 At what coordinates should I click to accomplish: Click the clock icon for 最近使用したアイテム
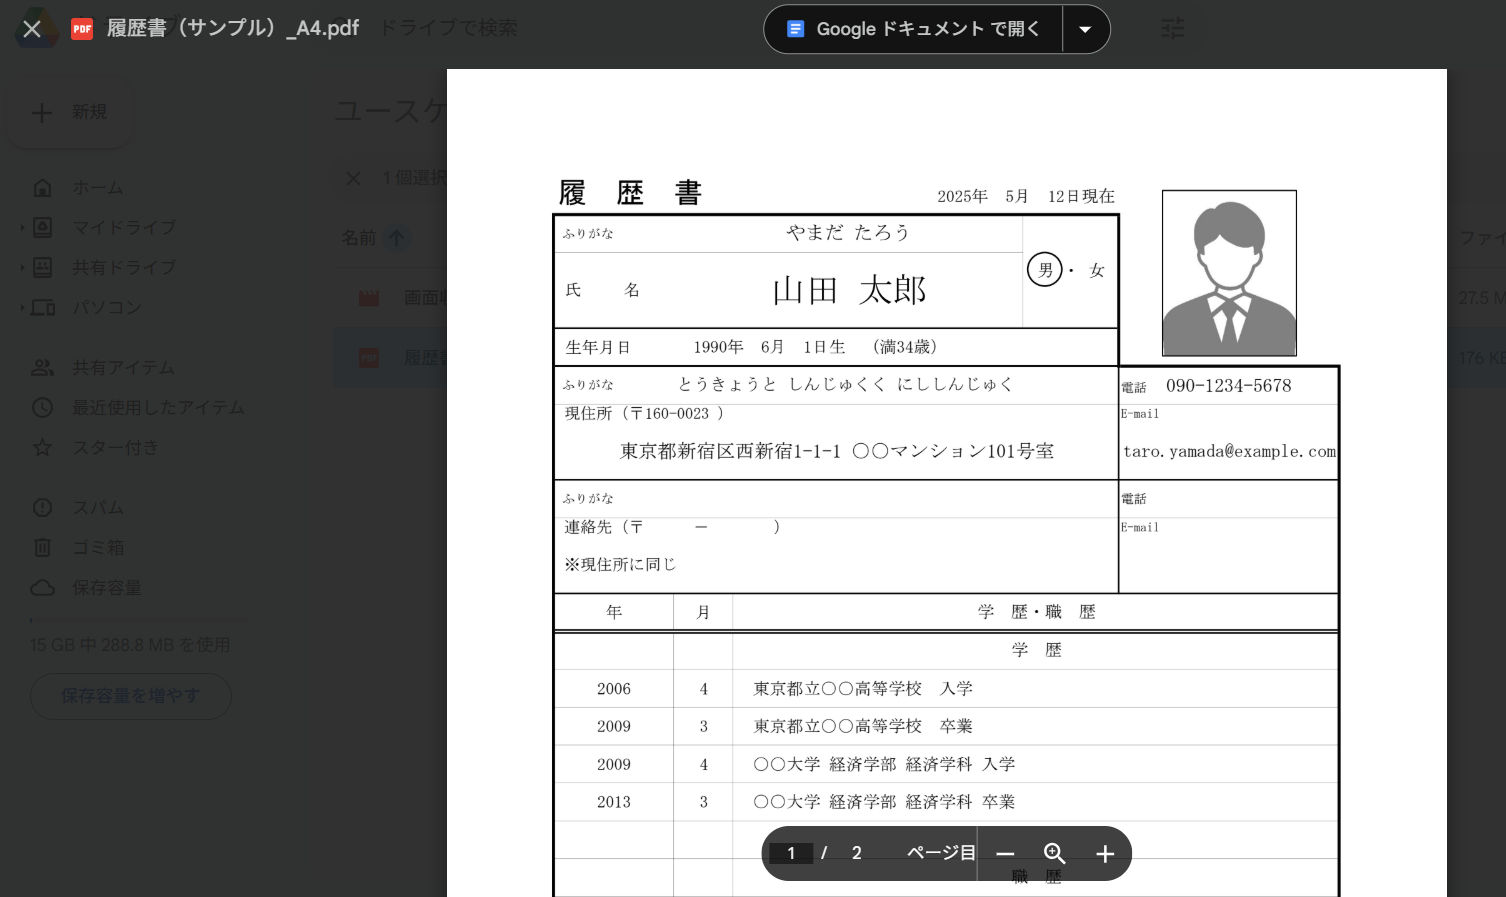coord(42,408)
